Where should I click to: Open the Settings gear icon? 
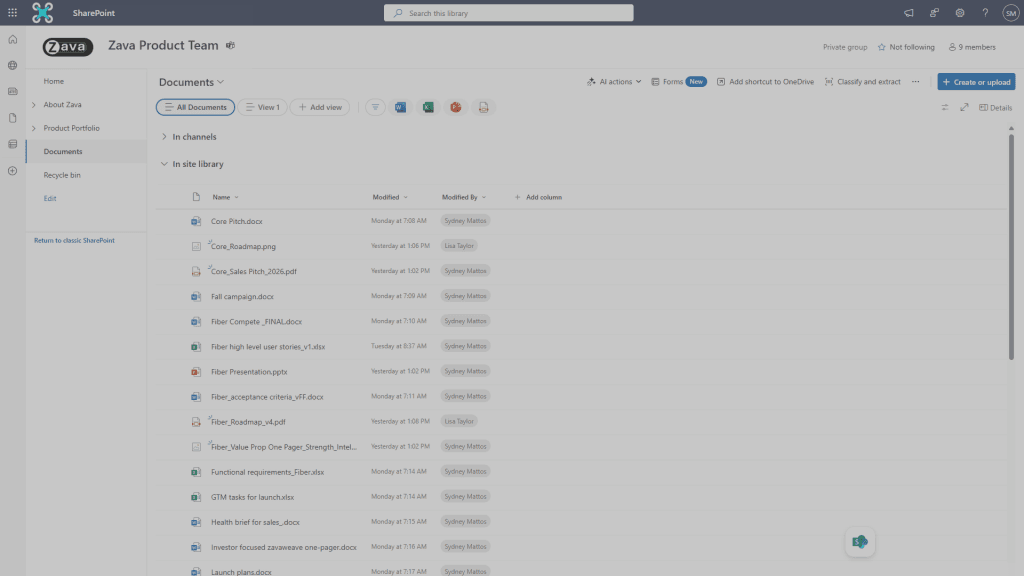[960, 12]
